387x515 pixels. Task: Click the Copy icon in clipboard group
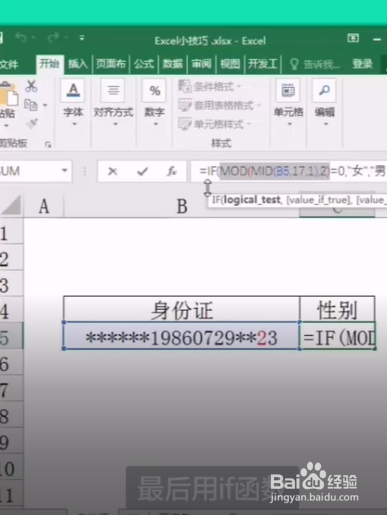point(31,105)
